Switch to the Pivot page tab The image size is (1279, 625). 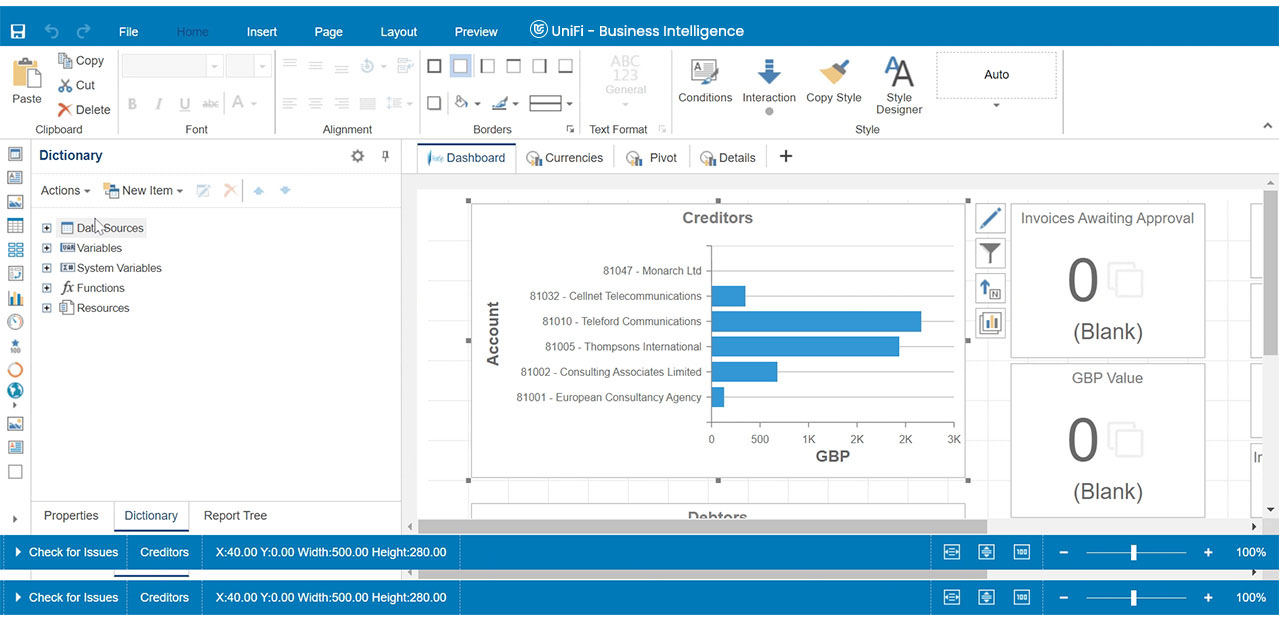pyautogui.click(x=652, y=158)
